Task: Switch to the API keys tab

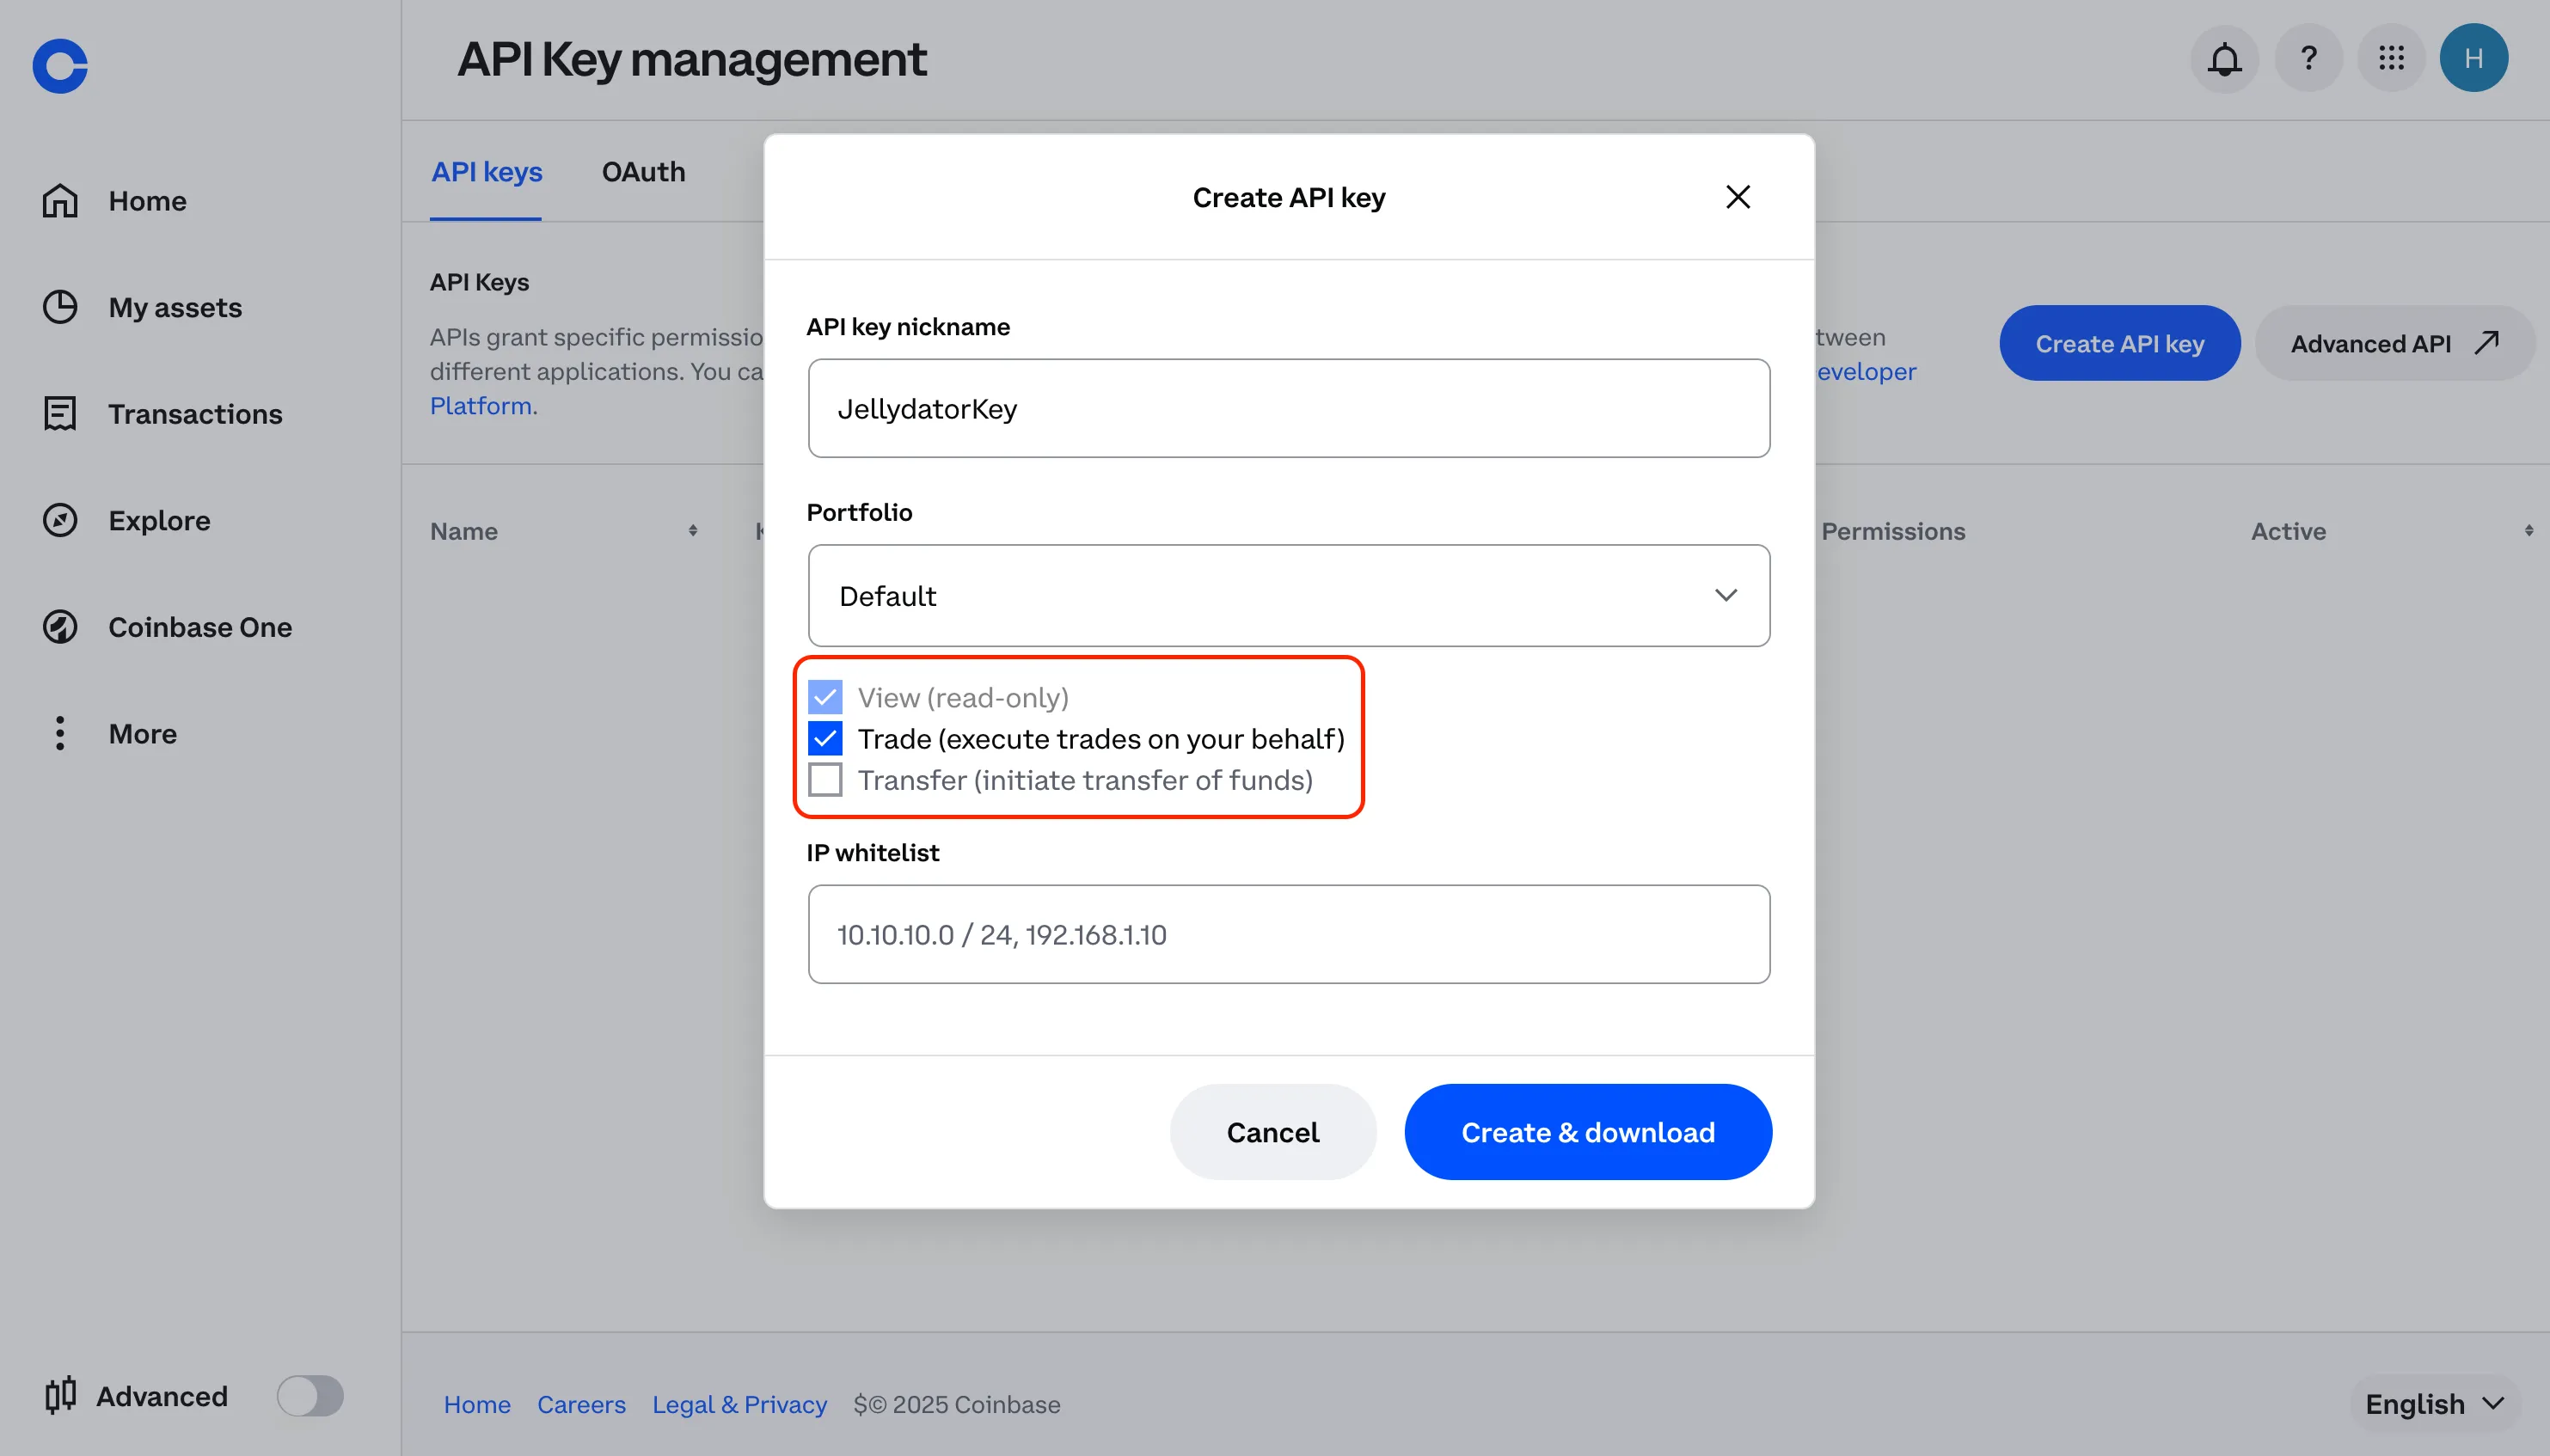Action: (486, 172)
